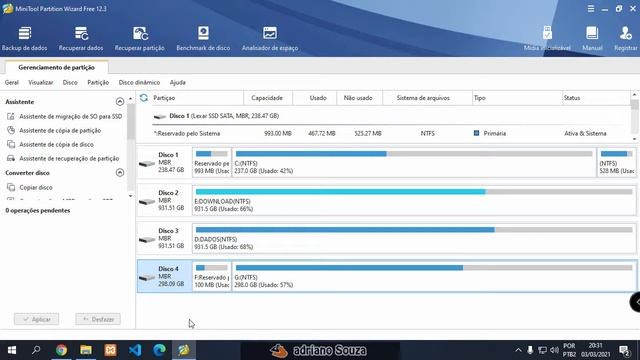
Task: Open the Ajuda menu
Action: coord(178,82)
